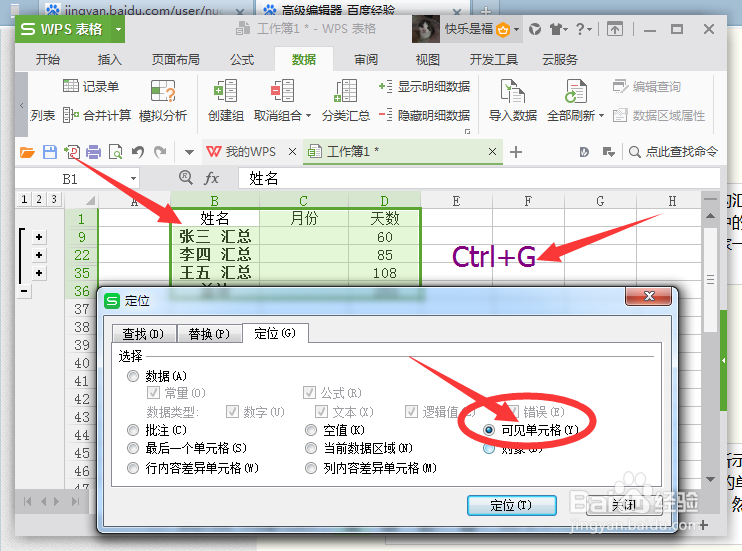
Task: Click the printer icon in quick toolbar
Action: click(93, 152)
